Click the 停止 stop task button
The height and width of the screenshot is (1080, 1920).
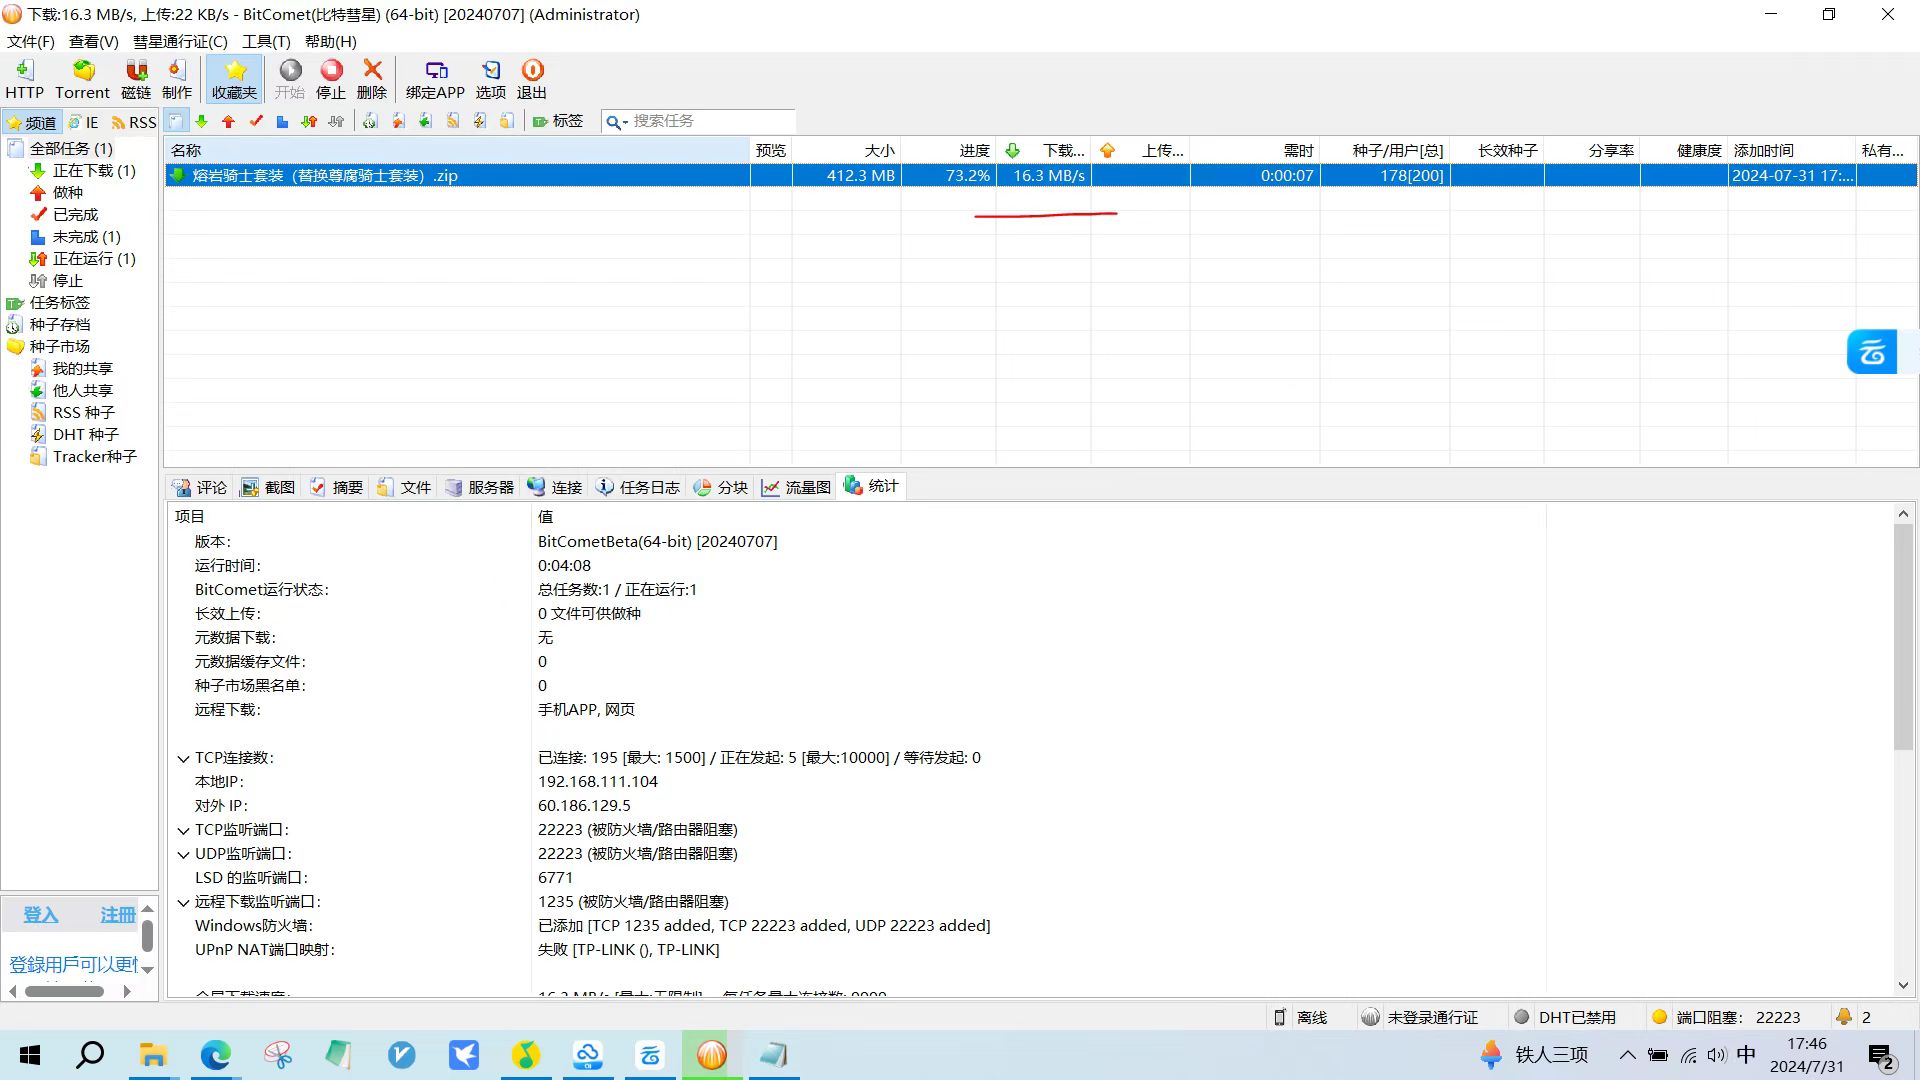coord(331,79)
